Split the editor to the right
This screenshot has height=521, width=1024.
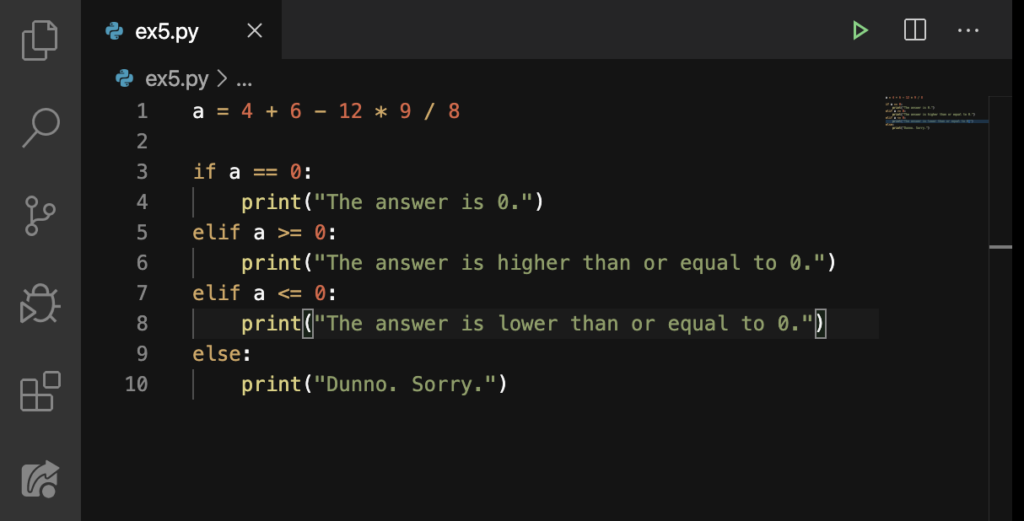[x=914, y=30]
